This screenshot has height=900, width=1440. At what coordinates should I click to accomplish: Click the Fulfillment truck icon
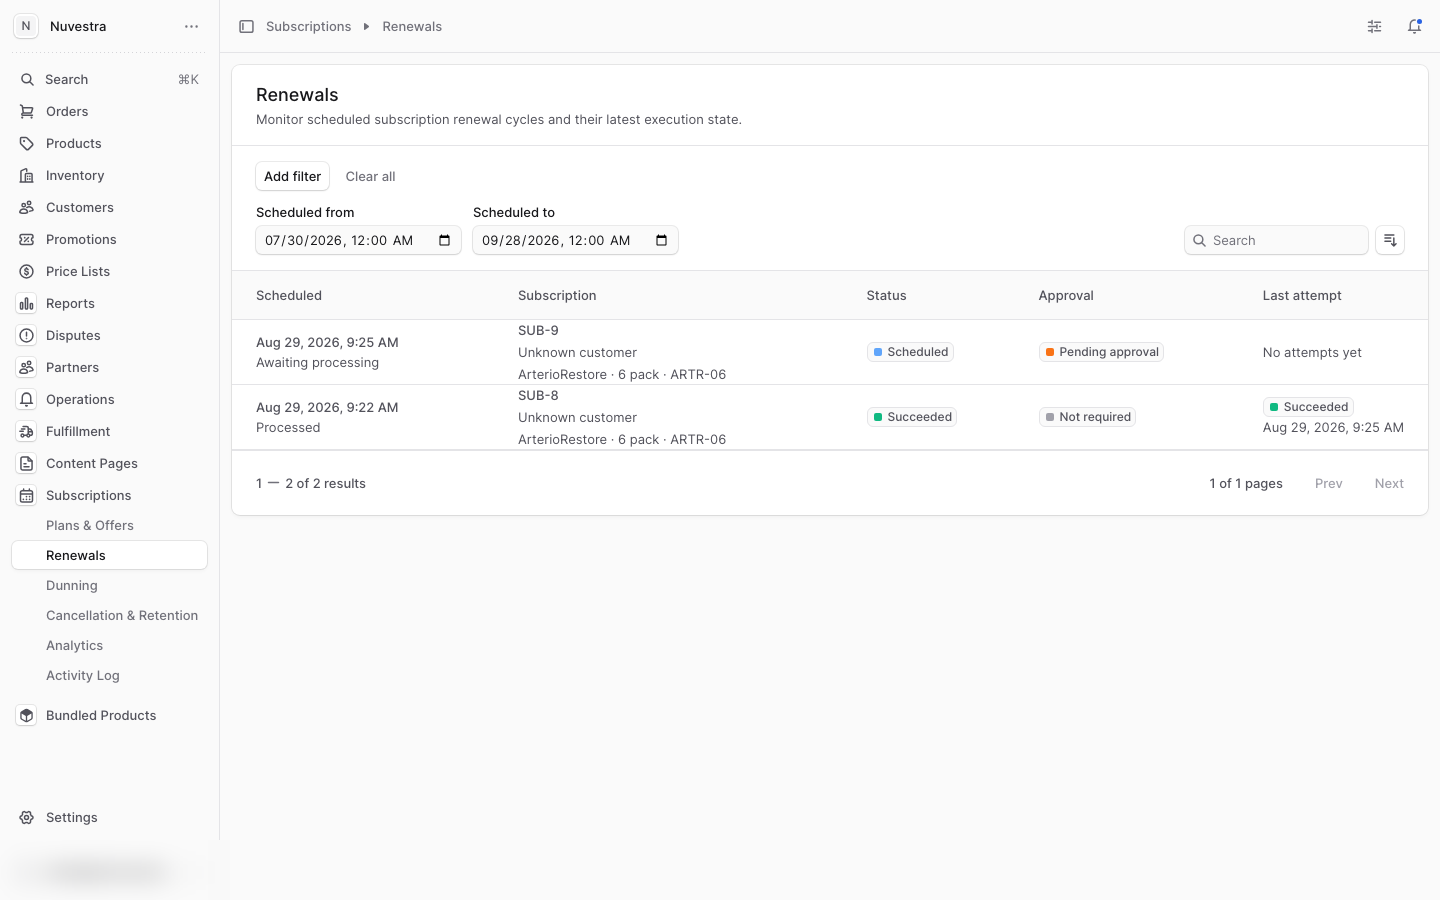[x=27, y=431]
